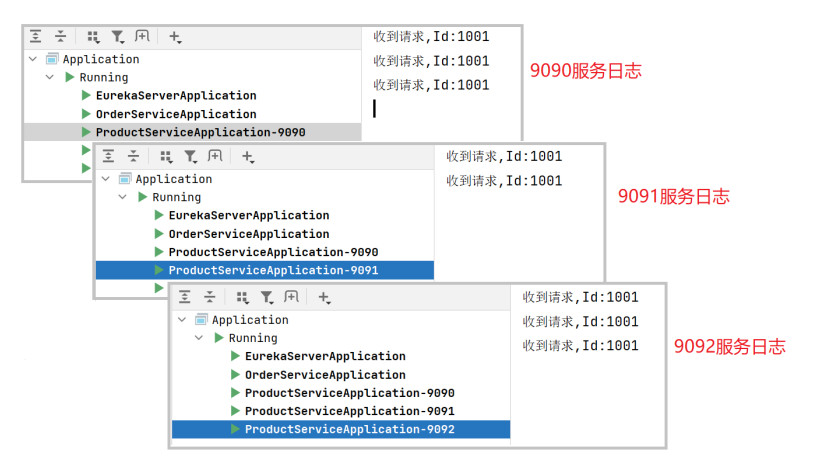Open Group By icon in 9090 panel toolbar
The image size is (824, 470).
pos(93,36)
